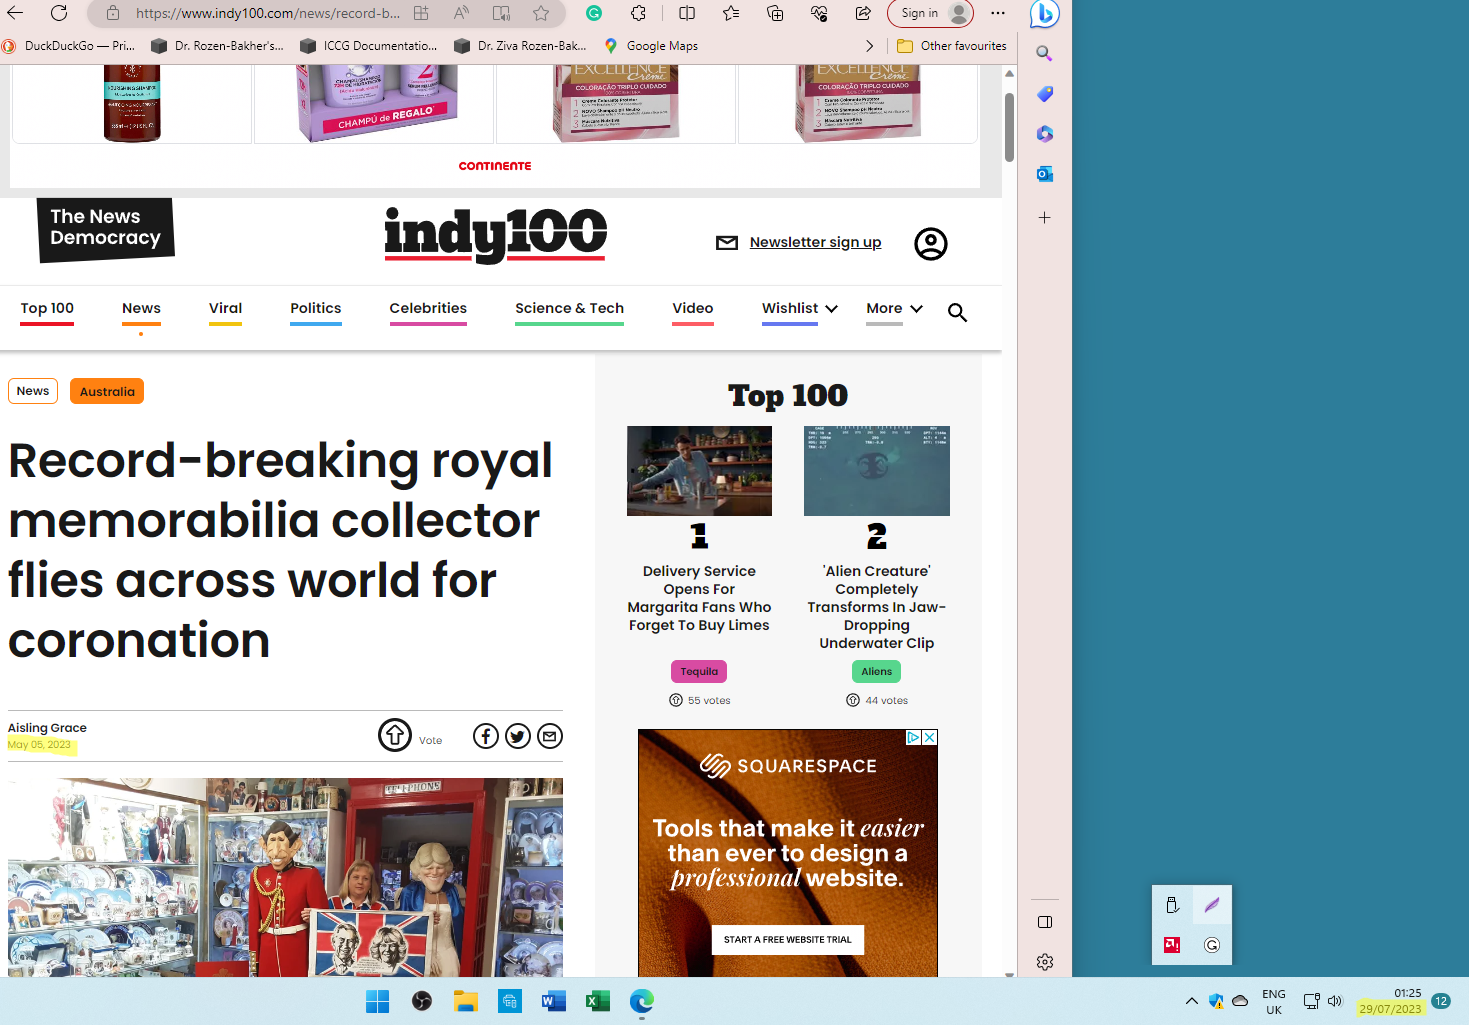The image size is (1469, 1025).
Task: View site information via the lock icon
Action: (x=113, y=13)
